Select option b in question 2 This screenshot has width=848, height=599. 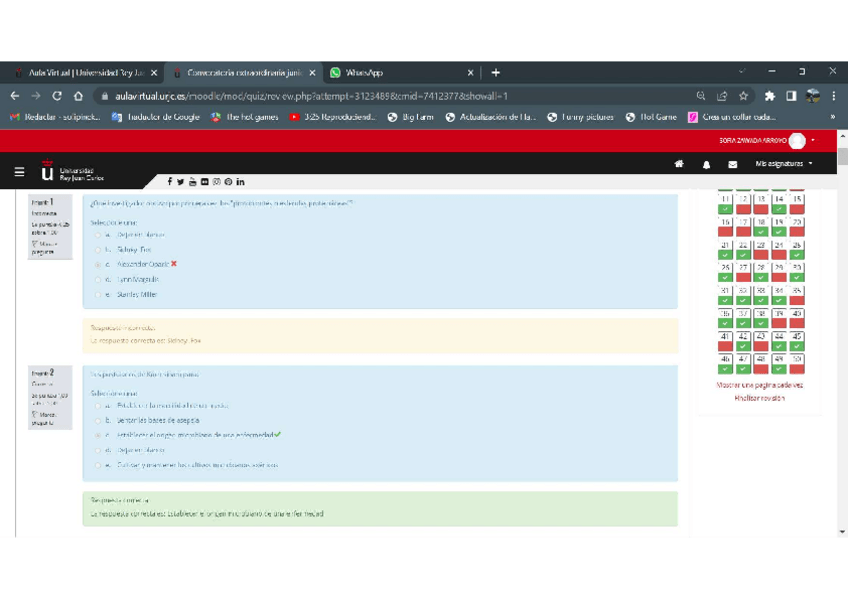coord(98,421)
